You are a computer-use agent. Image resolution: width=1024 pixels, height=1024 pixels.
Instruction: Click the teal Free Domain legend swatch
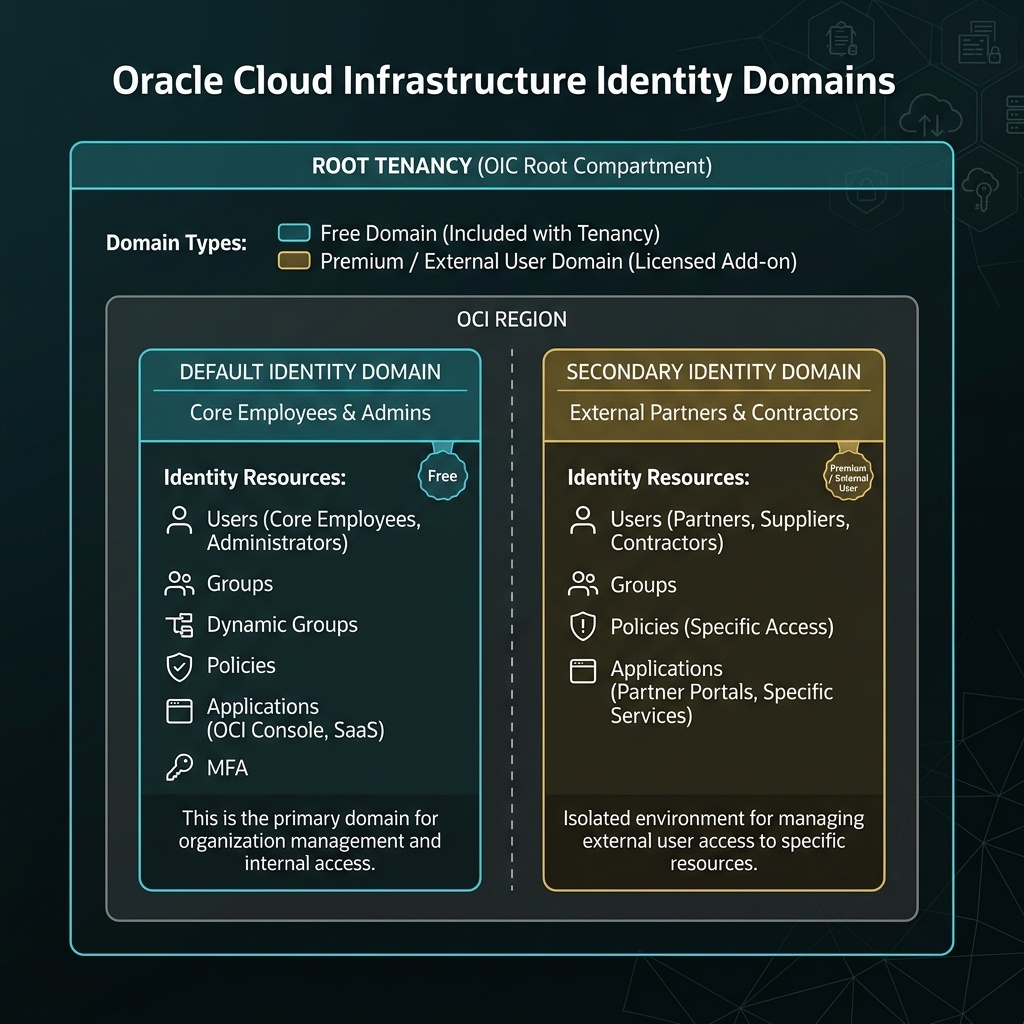pyautogui.click(x=294, y=232)
